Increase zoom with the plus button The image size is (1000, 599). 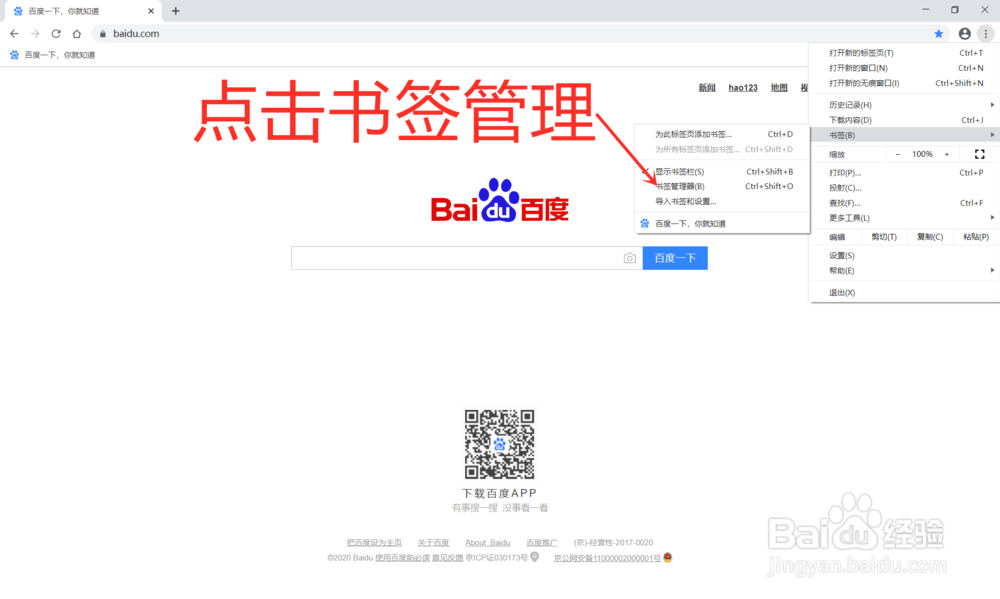[x=946, y=154]
